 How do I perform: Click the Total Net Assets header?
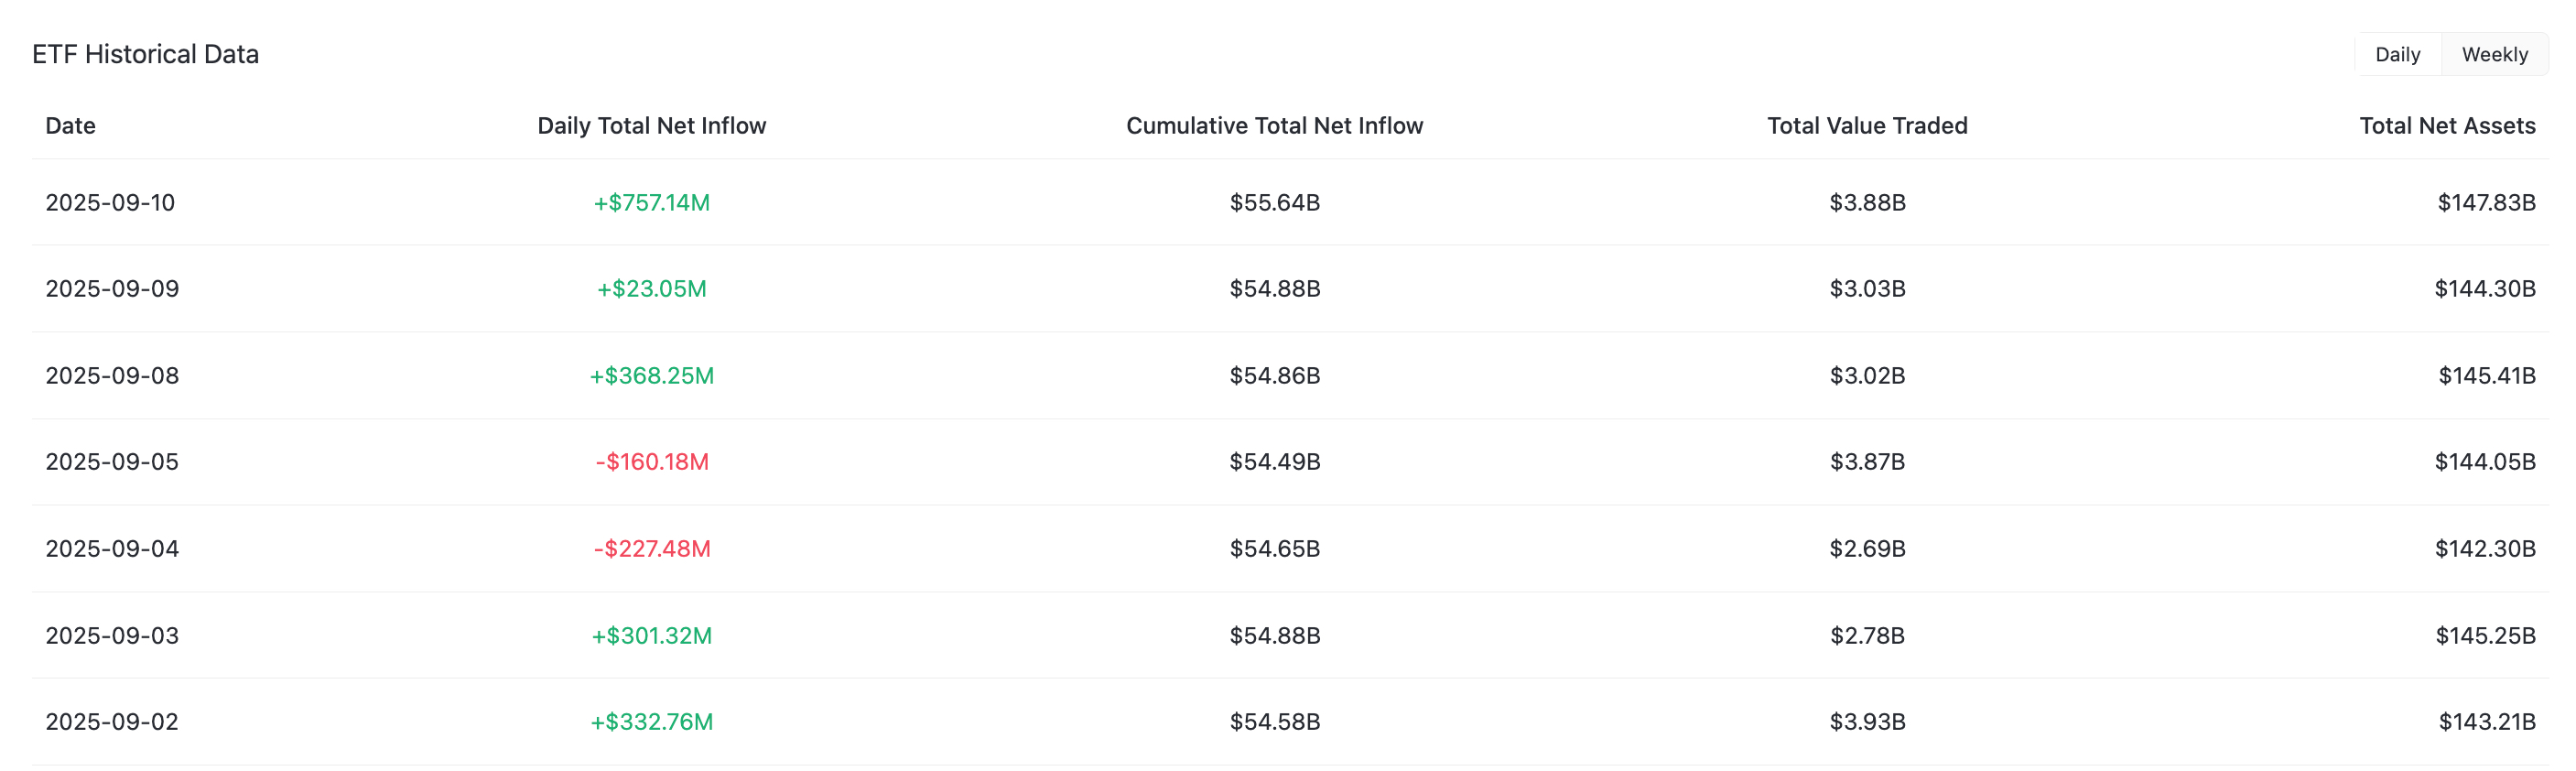(x=2447, y=126)
